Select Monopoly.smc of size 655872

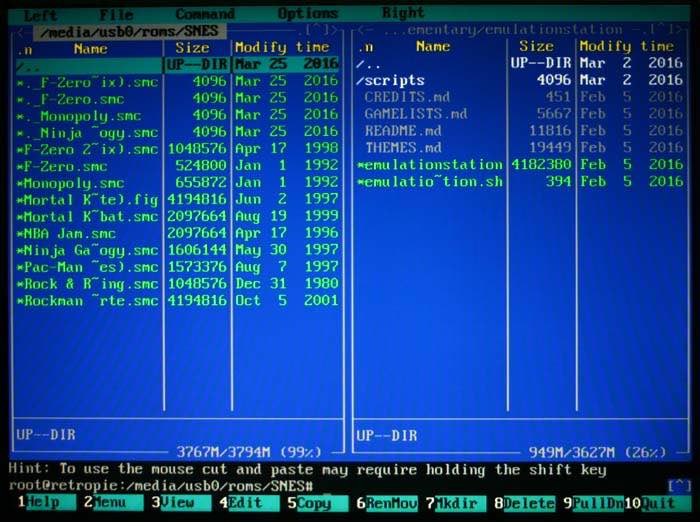[x=177, y=183]
